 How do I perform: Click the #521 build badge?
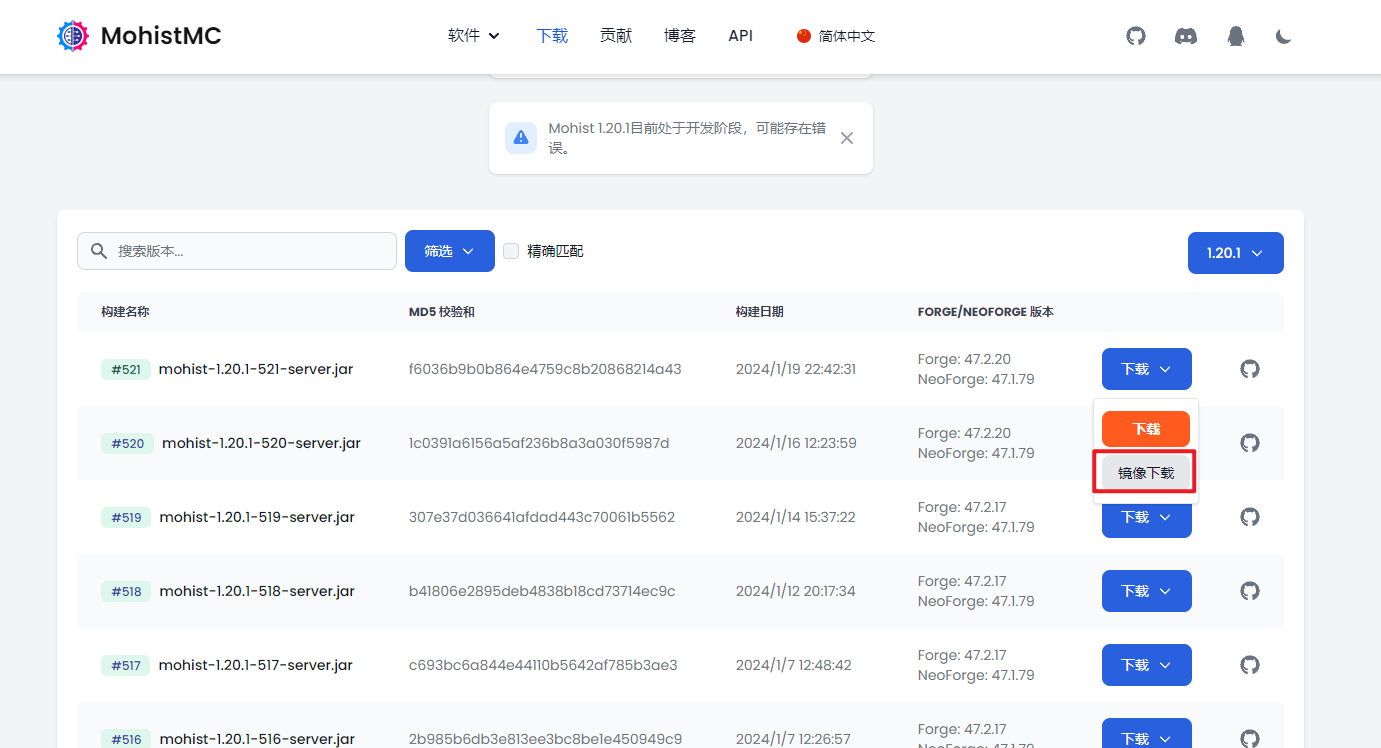click(126, 369)
